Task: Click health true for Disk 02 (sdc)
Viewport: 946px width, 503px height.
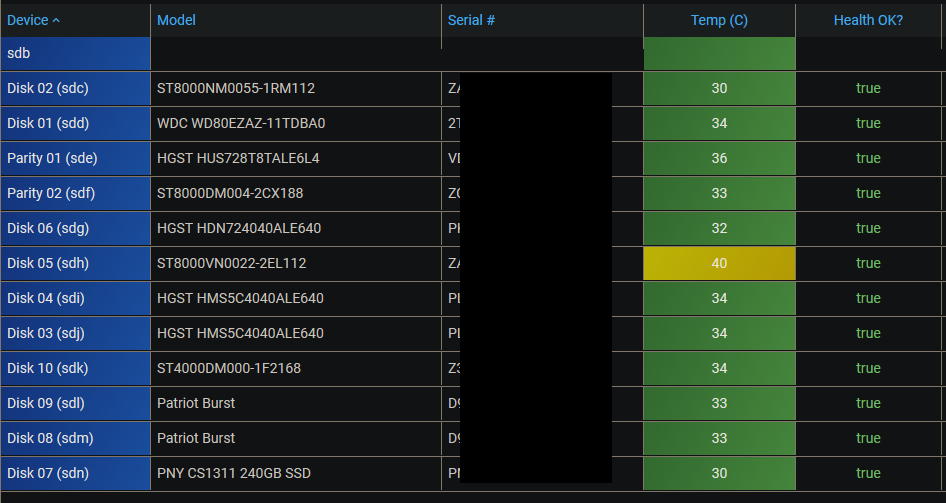Action: (x=868, y=88)
